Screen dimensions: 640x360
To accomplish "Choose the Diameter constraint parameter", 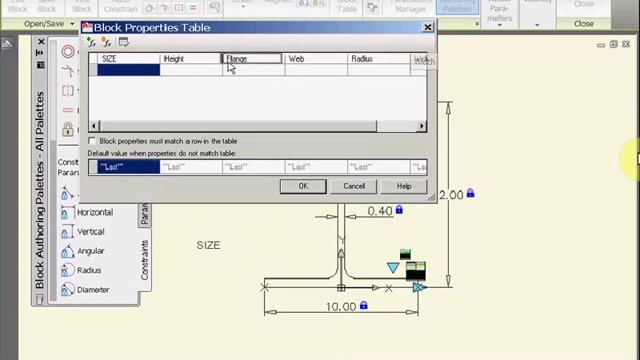I will 85,290.
